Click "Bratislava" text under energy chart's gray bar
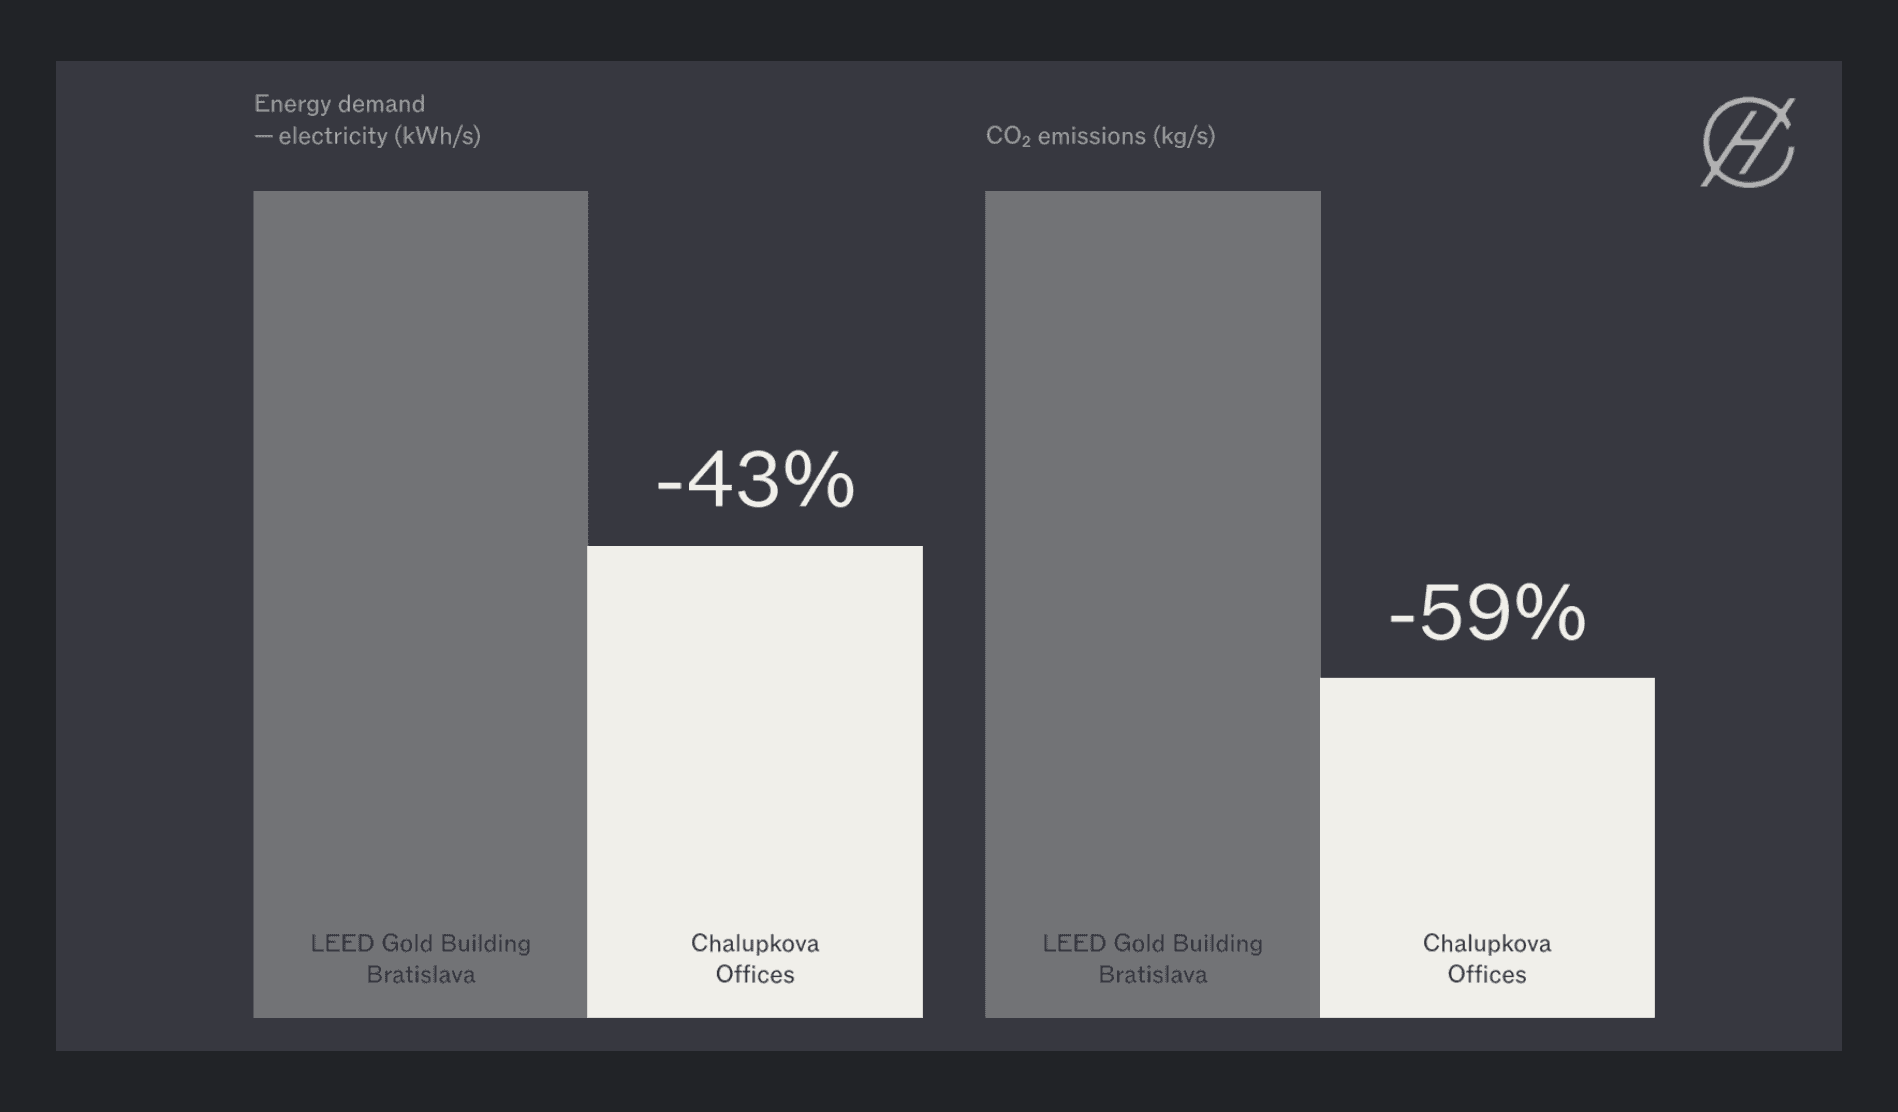This screenshot has width=1898, height=1112. point(420,975)
